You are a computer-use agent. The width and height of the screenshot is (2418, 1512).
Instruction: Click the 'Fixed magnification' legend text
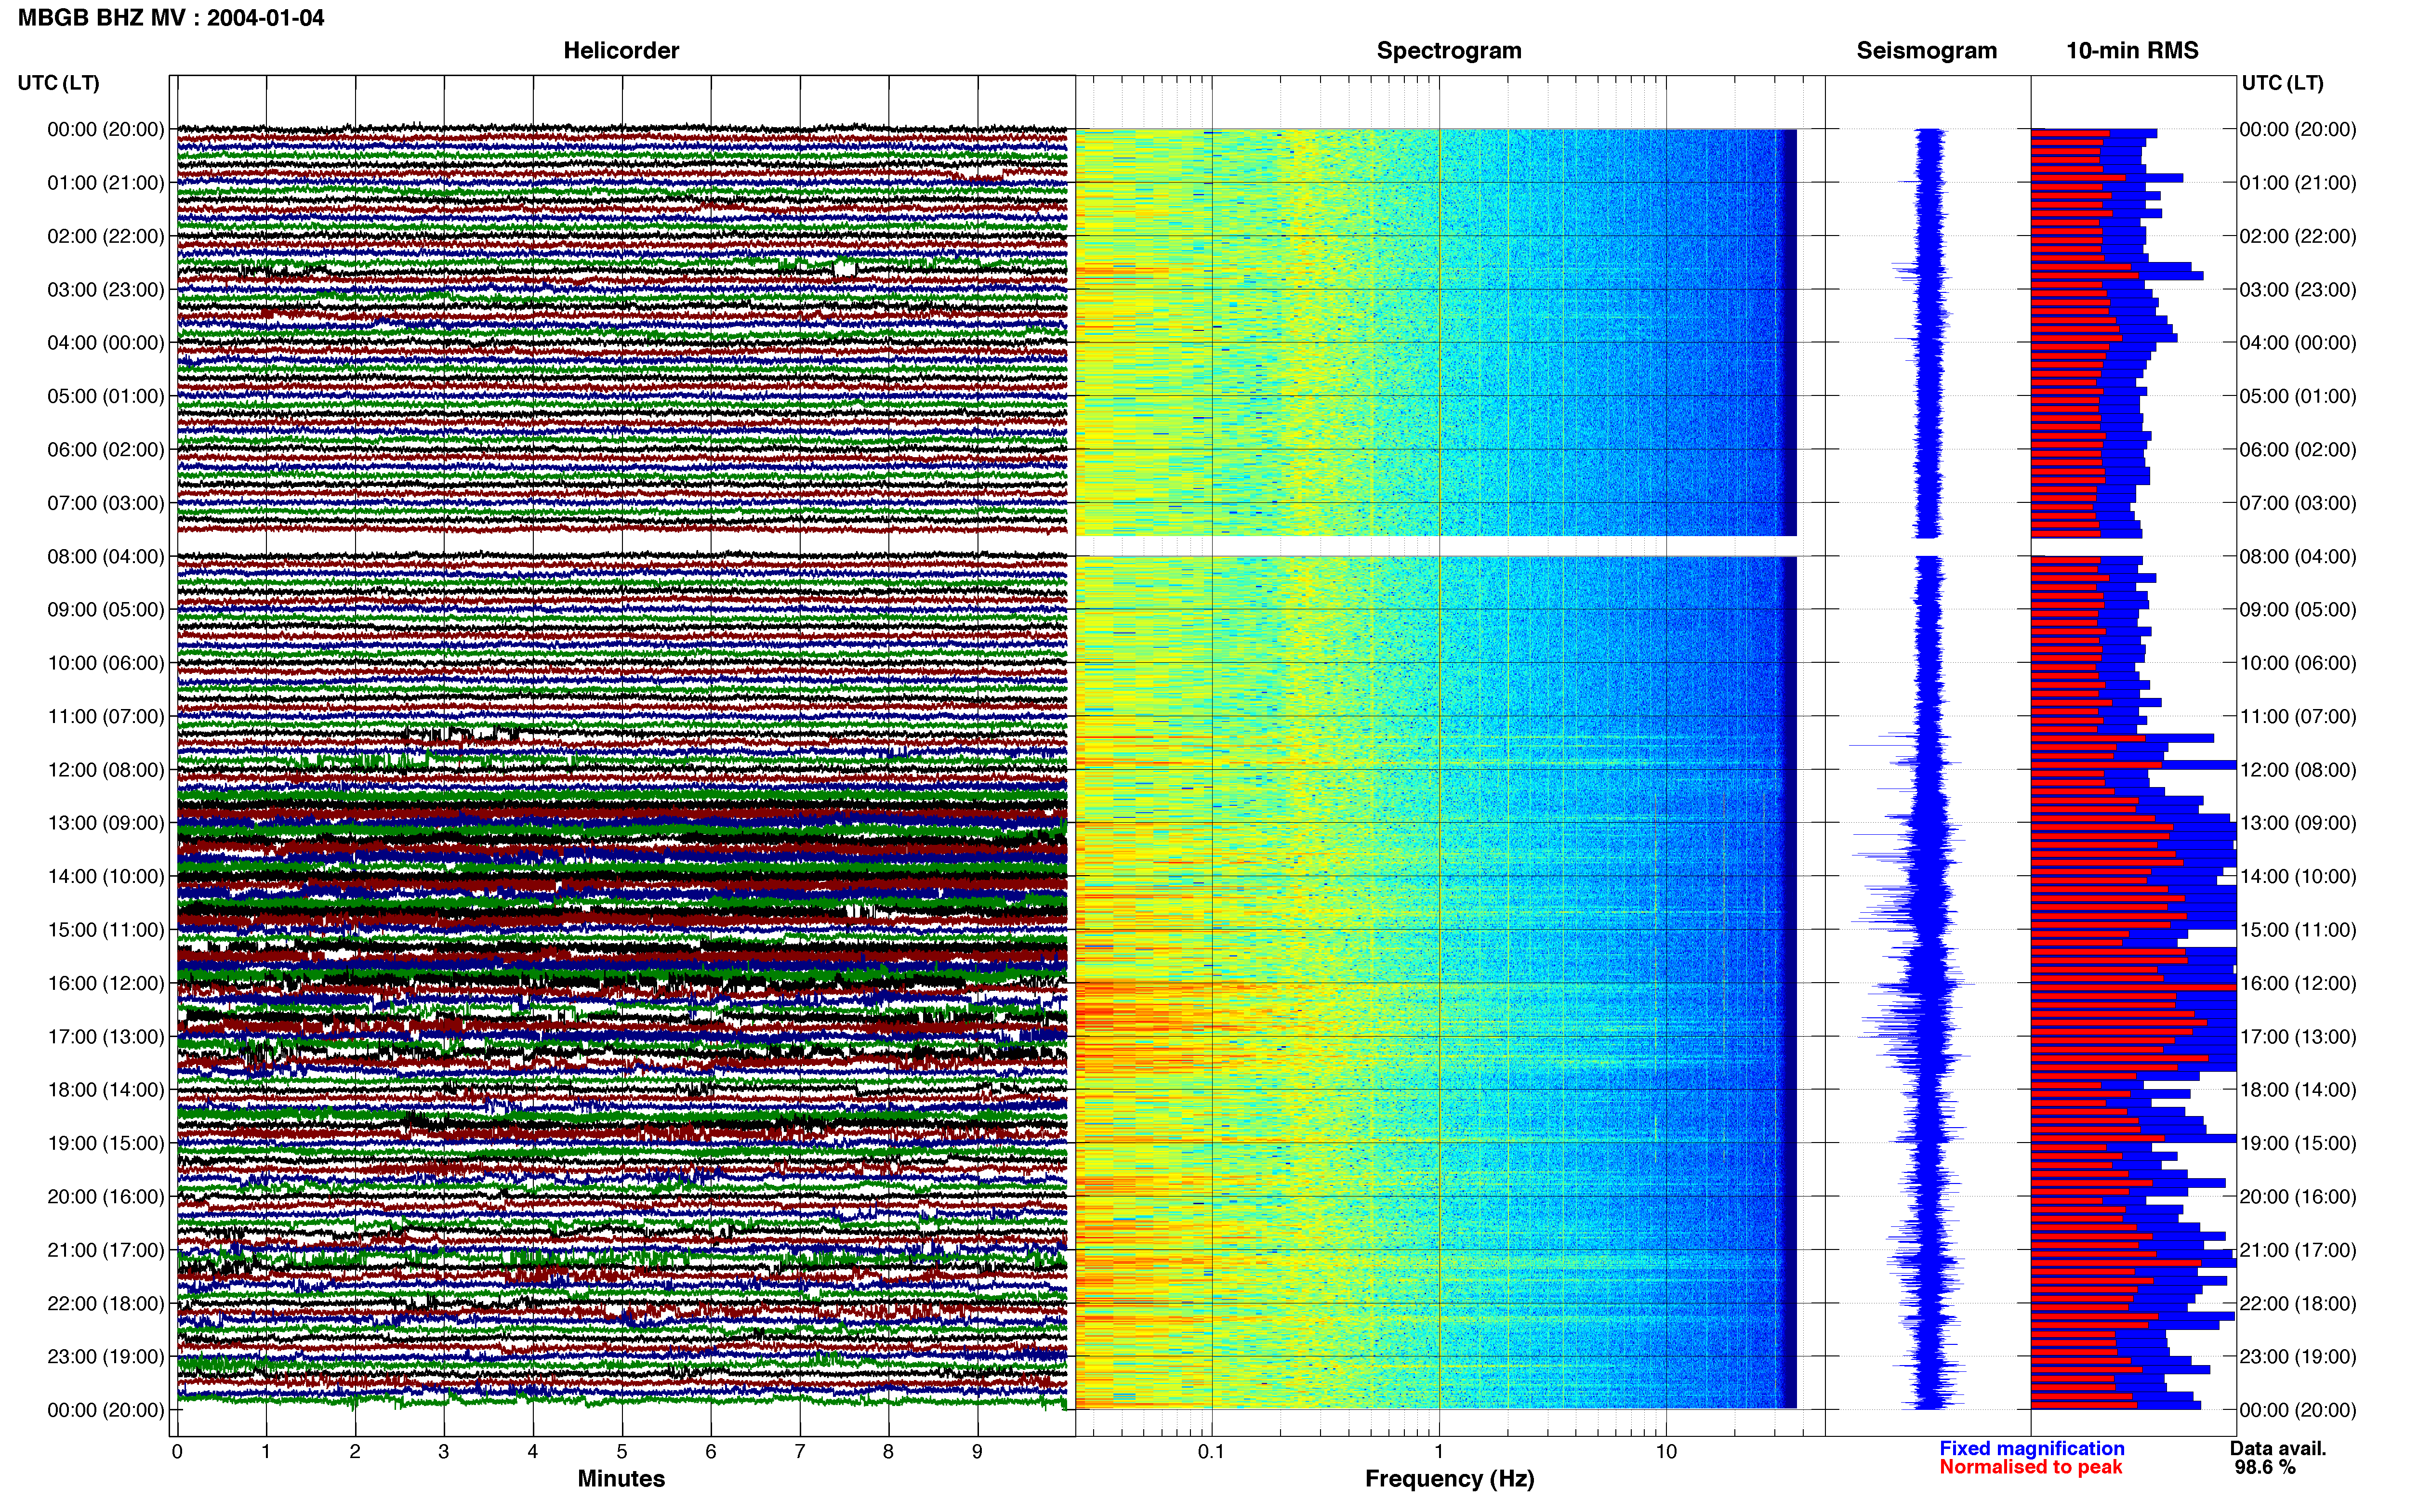point(2031,1449)
